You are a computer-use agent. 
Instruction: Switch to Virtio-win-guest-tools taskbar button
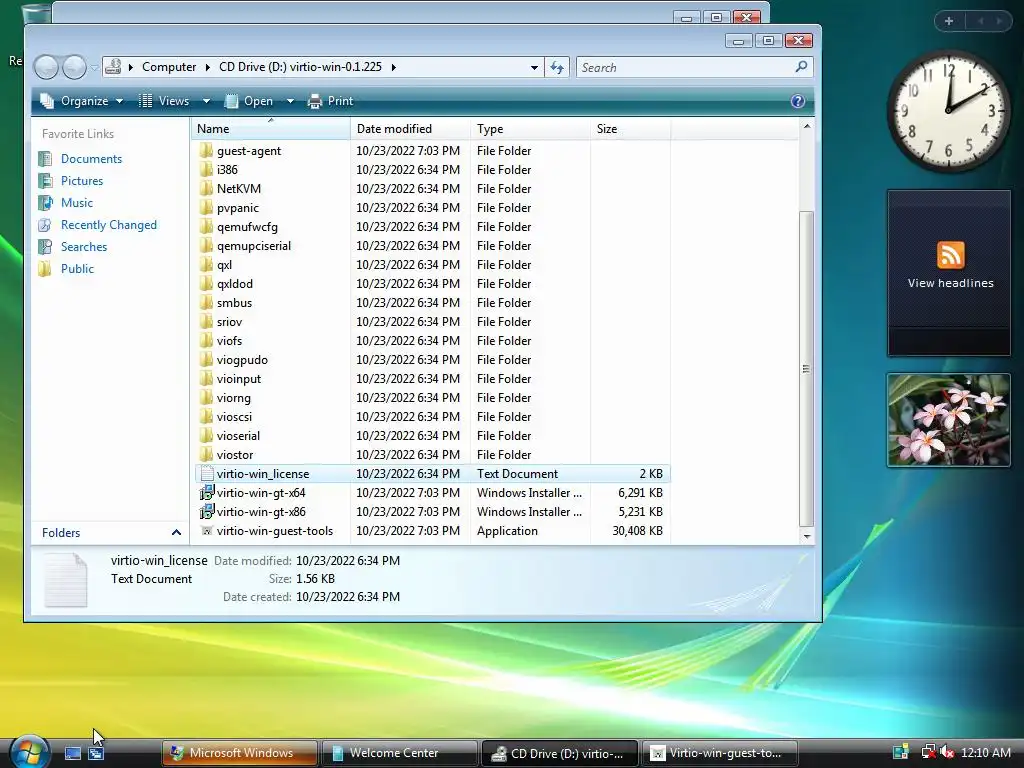click(720, 753)
